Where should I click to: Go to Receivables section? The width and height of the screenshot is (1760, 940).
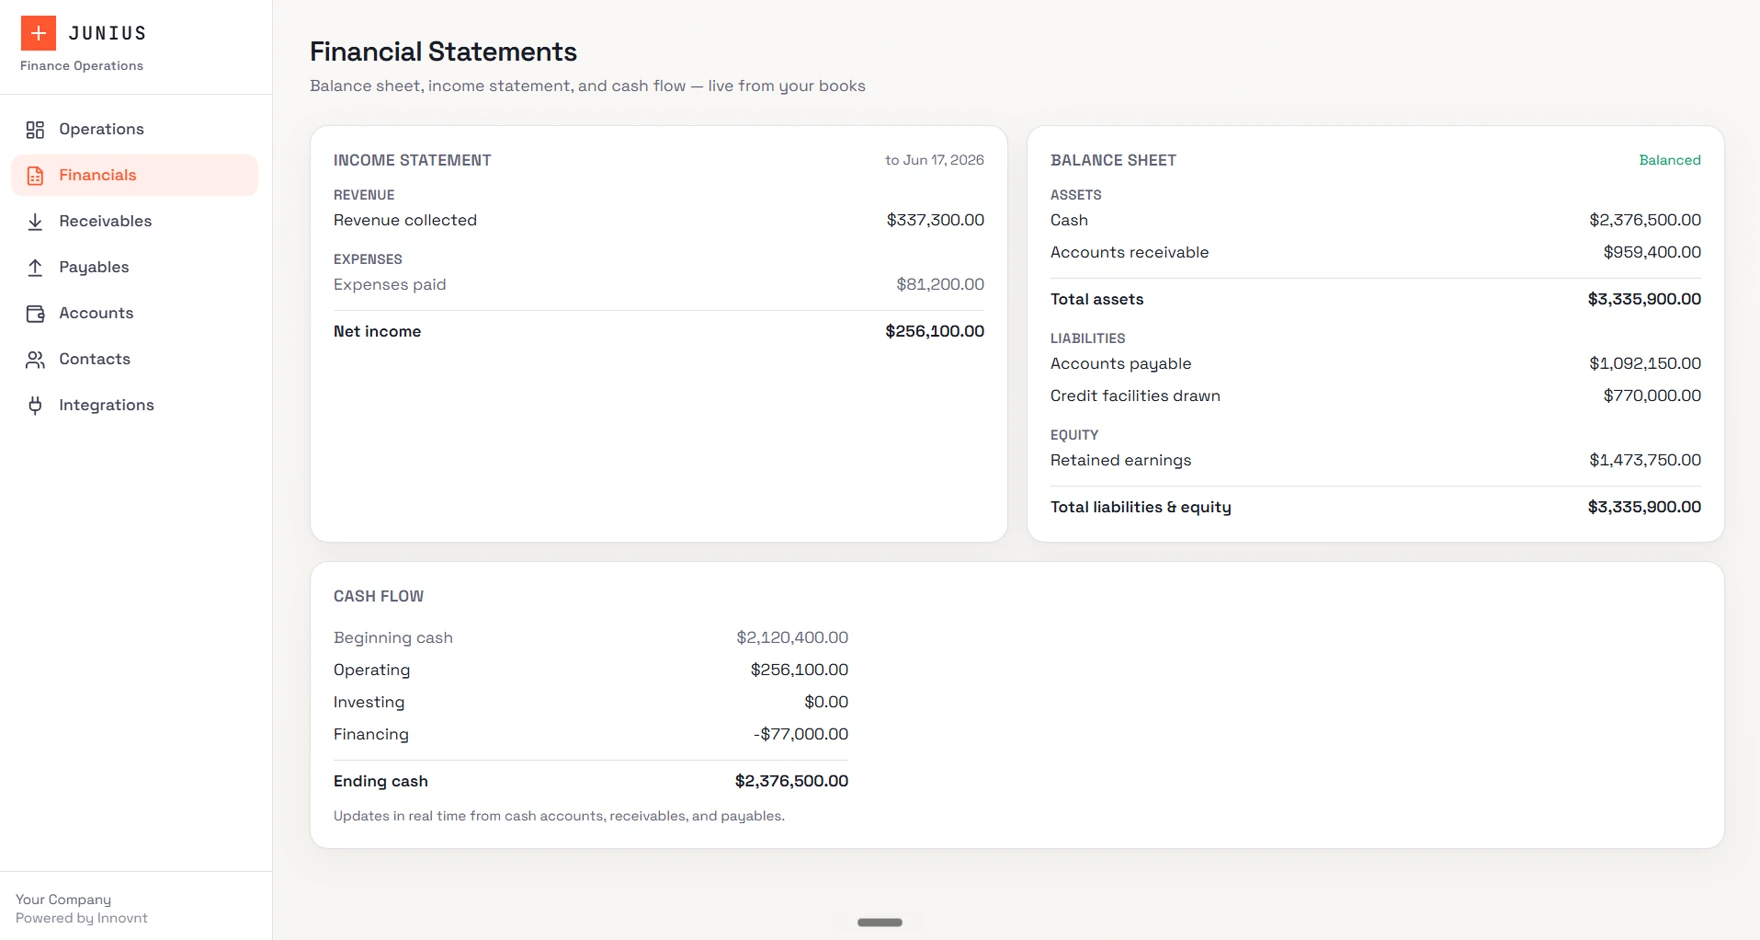134,221
